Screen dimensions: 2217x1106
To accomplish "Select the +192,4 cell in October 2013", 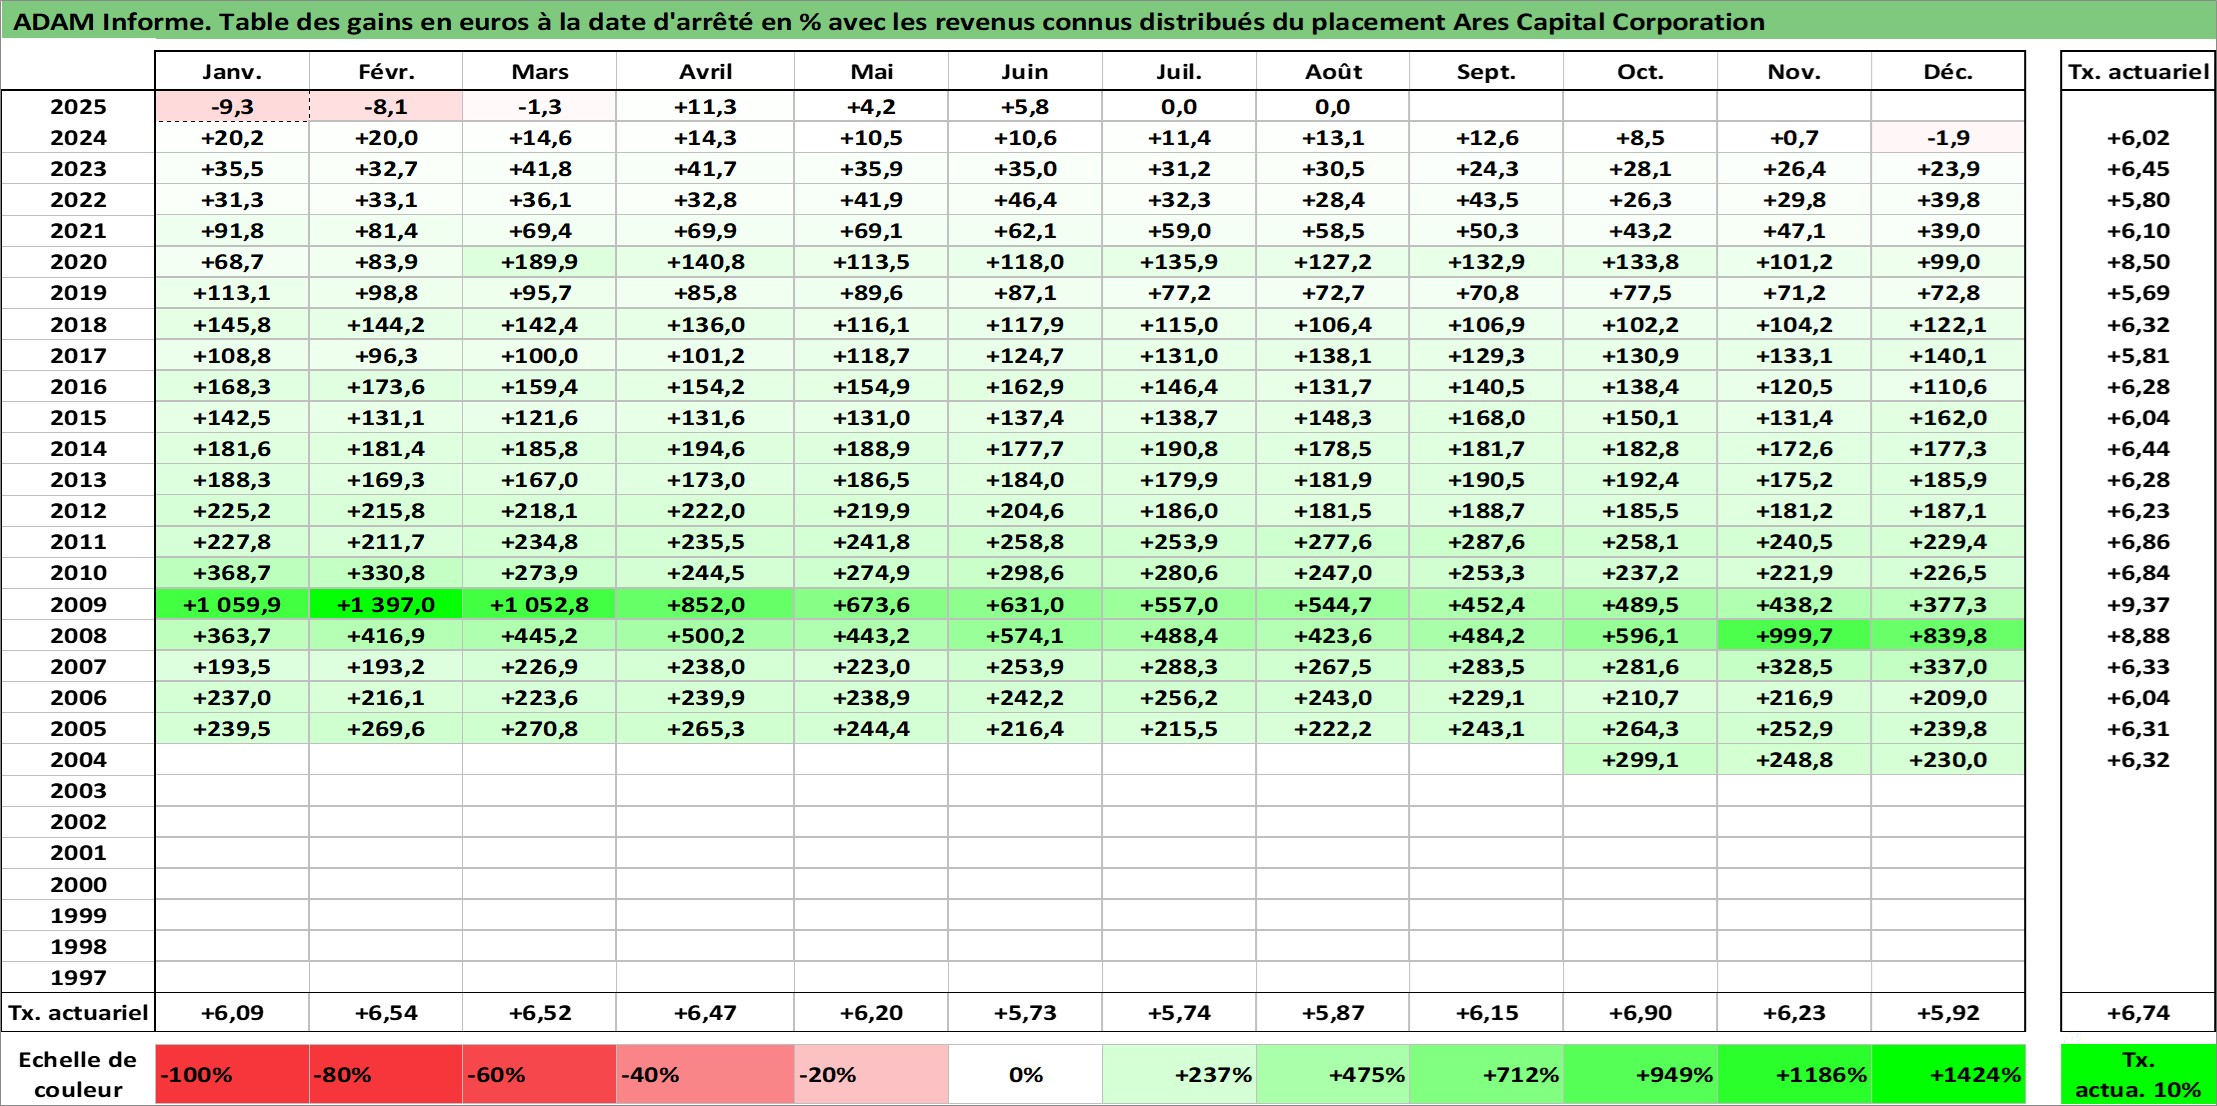I will [1640, 480].
